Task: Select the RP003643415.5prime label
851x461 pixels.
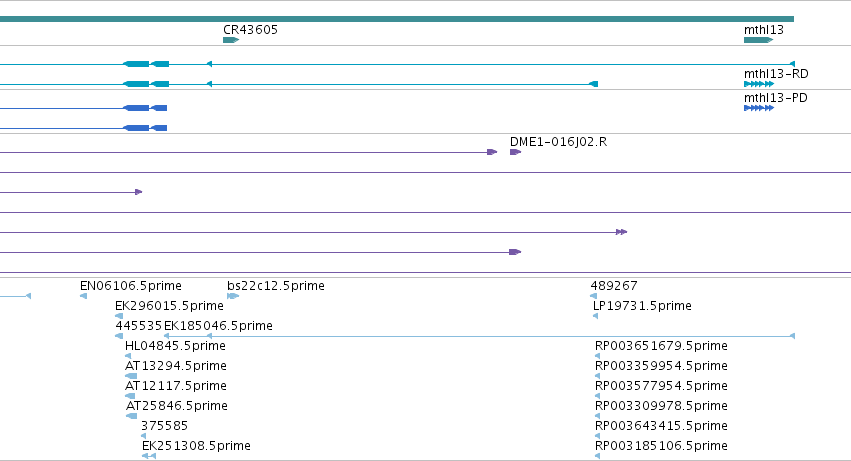Action: coord(661,426)
